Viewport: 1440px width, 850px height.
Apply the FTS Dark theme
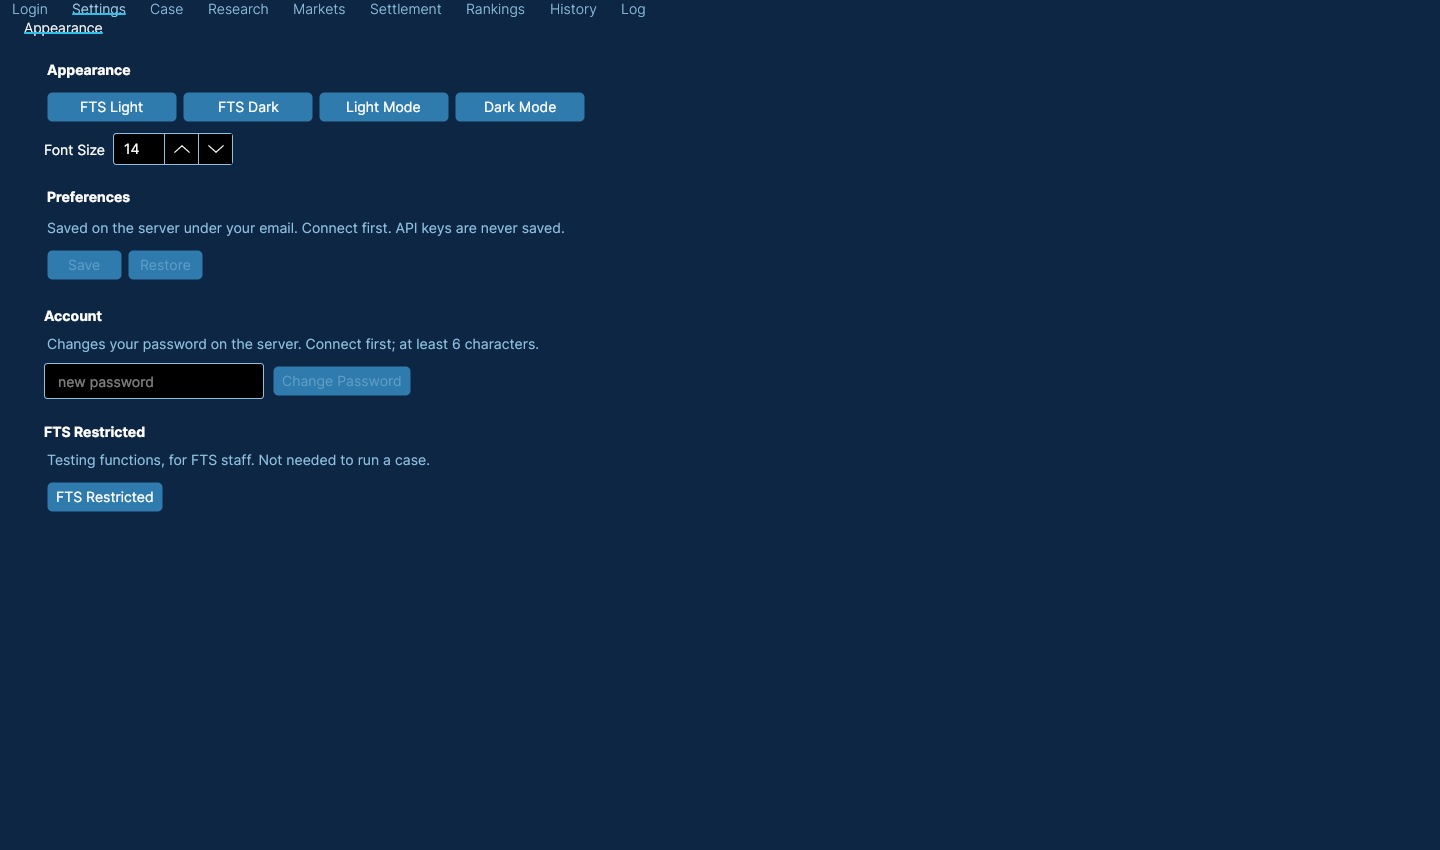pyautogui.click(x=248, y=107)
